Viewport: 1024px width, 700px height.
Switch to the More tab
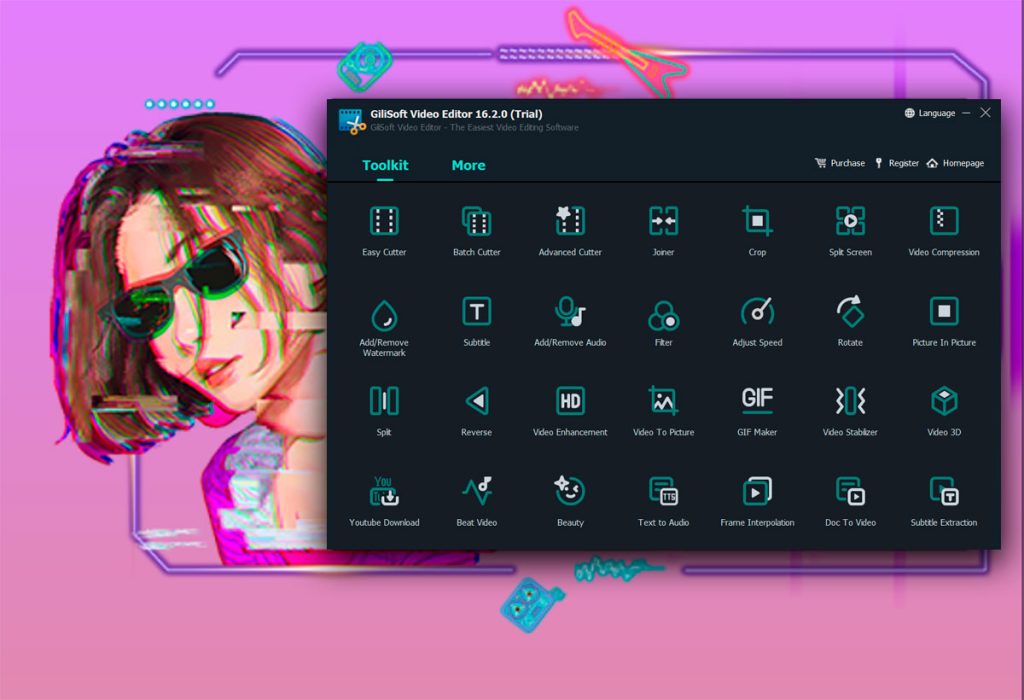[x=468, y=165]
